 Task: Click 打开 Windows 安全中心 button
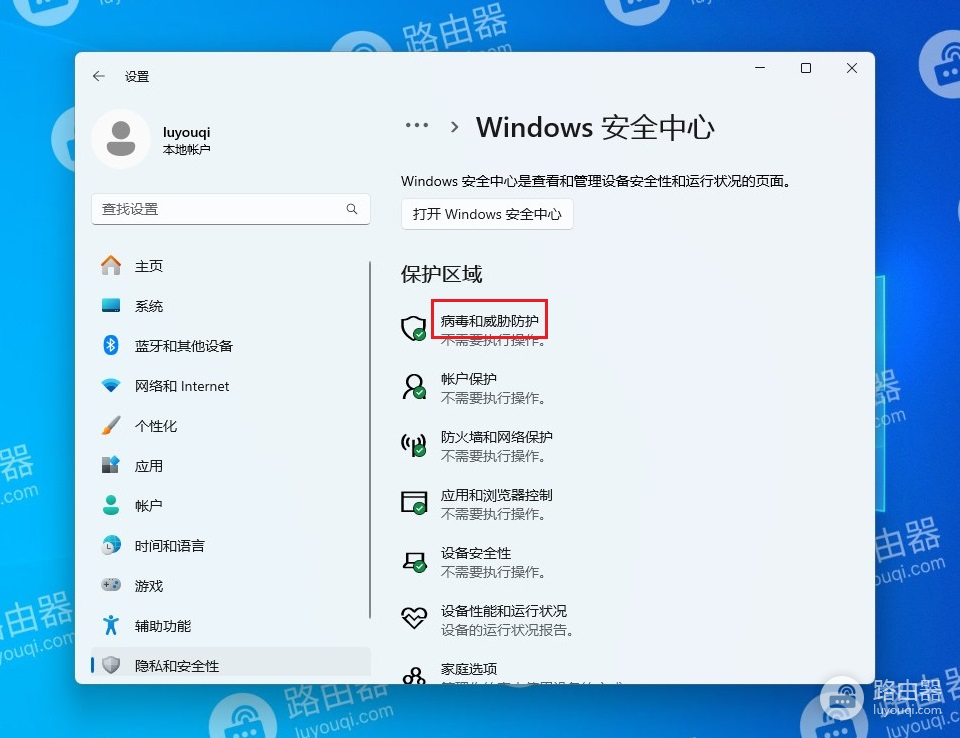[x=487, y=214]
